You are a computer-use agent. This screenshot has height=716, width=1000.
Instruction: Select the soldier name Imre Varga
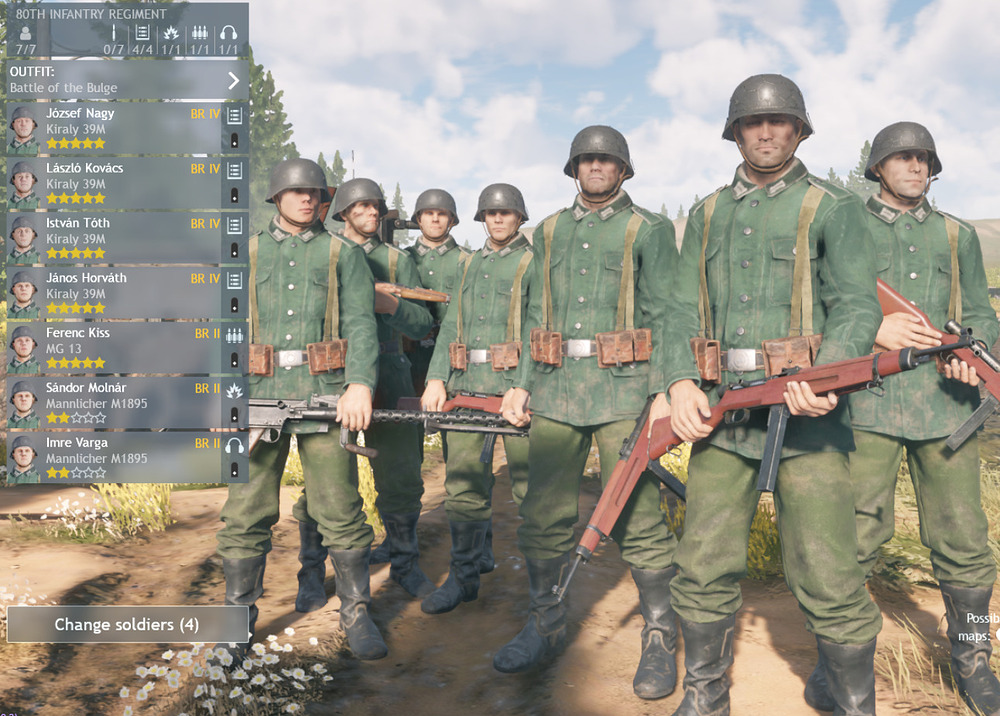(77, 442)
